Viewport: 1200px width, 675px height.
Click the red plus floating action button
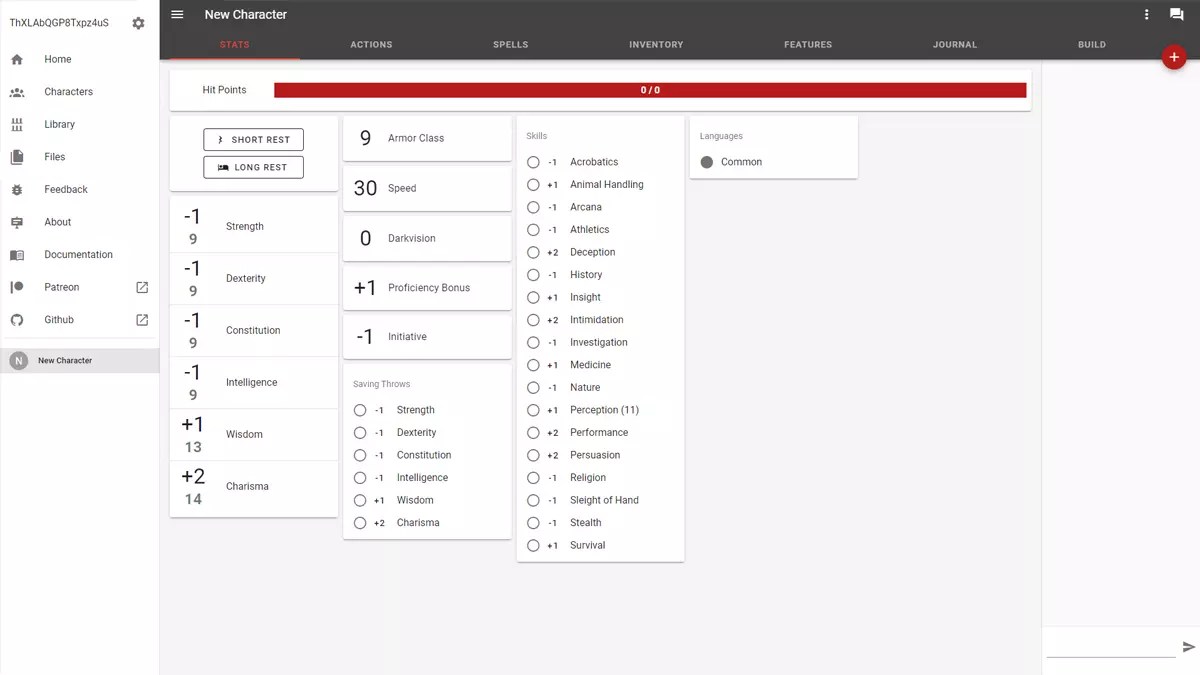pos(1174,57)
